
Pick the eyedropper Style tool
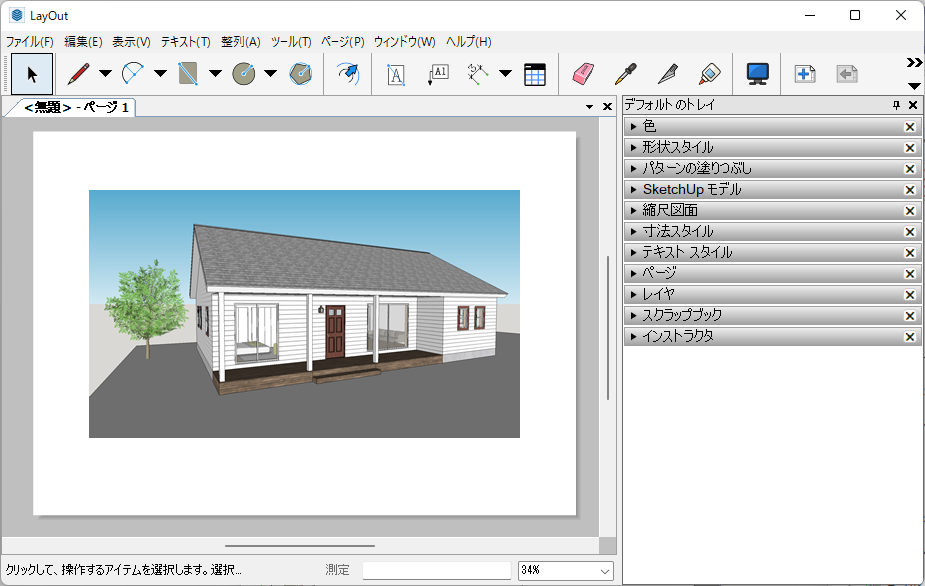coord(625,74)
